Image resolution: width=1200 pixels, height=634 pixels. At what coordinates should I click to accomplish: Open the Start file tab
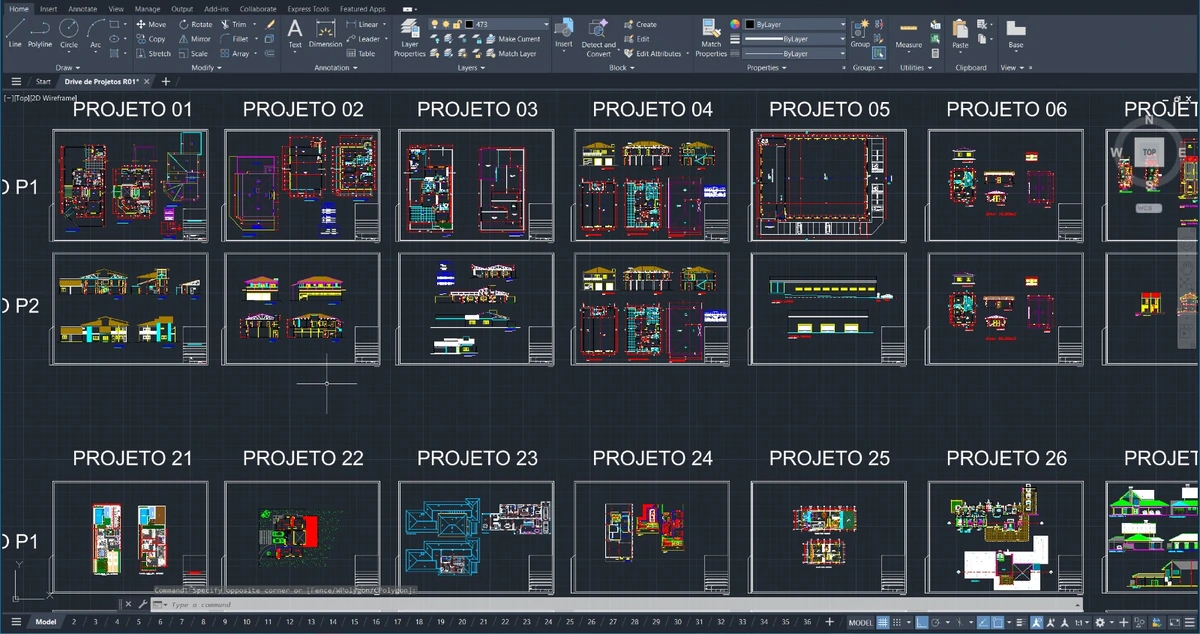coord(43,82)
